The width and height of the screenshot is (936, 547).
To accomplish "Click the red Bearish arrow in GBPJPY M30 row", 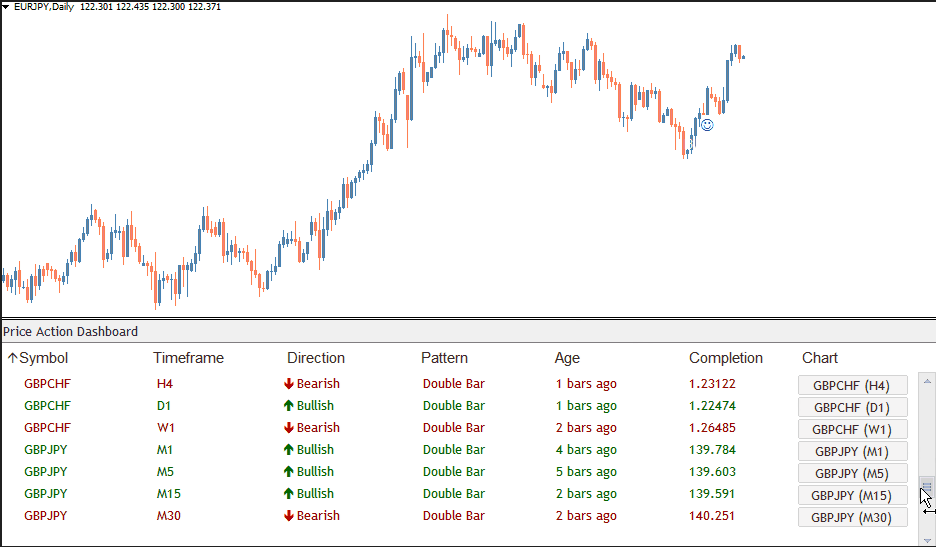I will tap(289, 516).
